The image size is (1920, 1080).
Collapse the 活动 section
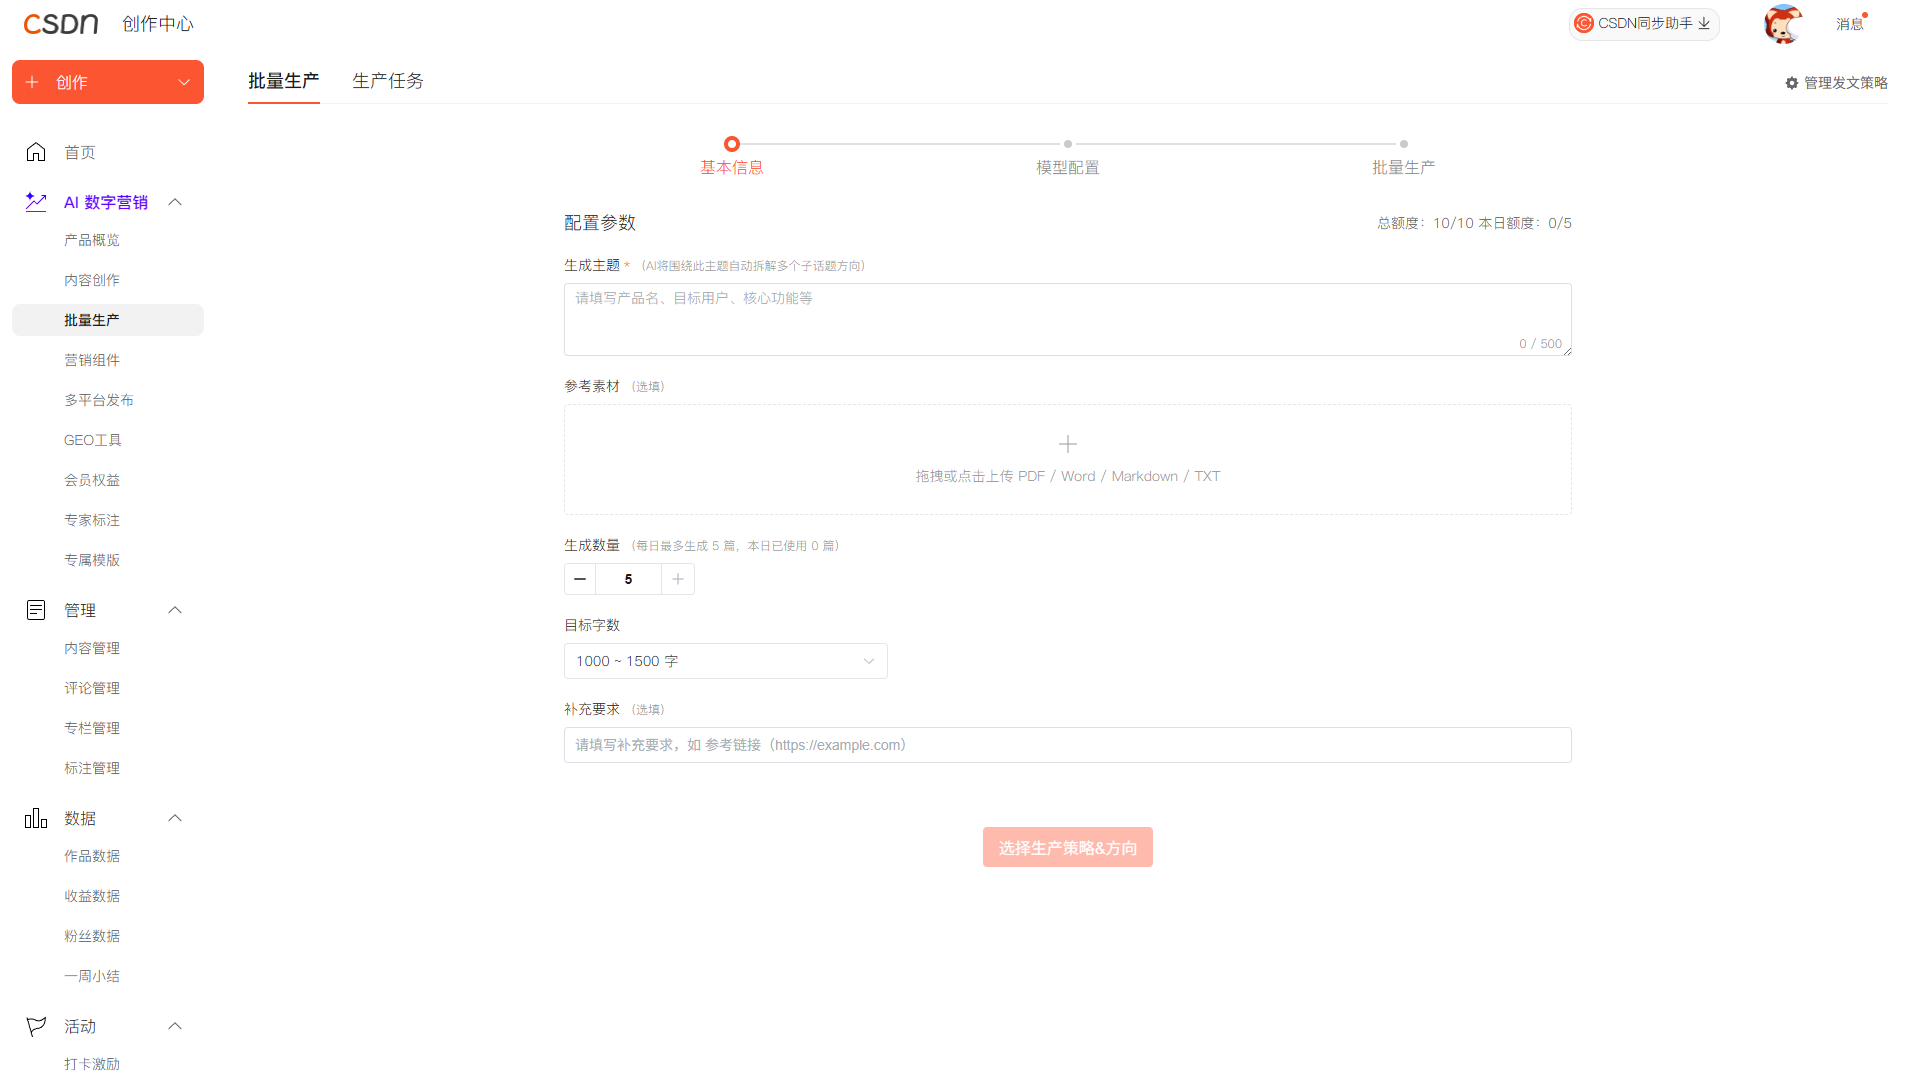(175, 1026)
